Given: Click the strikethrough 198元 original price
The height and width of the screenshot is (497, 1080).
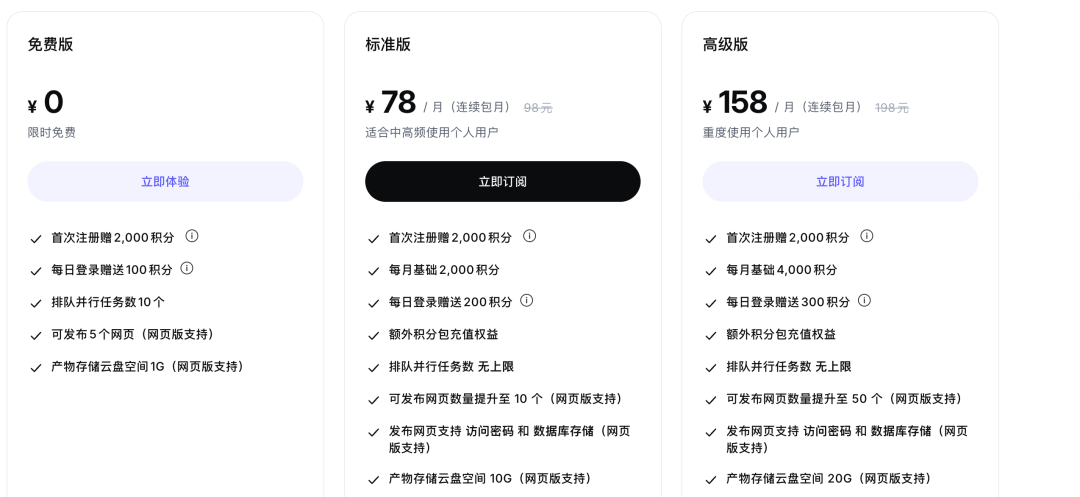Looking at the screenshot, I should [892, 108].
